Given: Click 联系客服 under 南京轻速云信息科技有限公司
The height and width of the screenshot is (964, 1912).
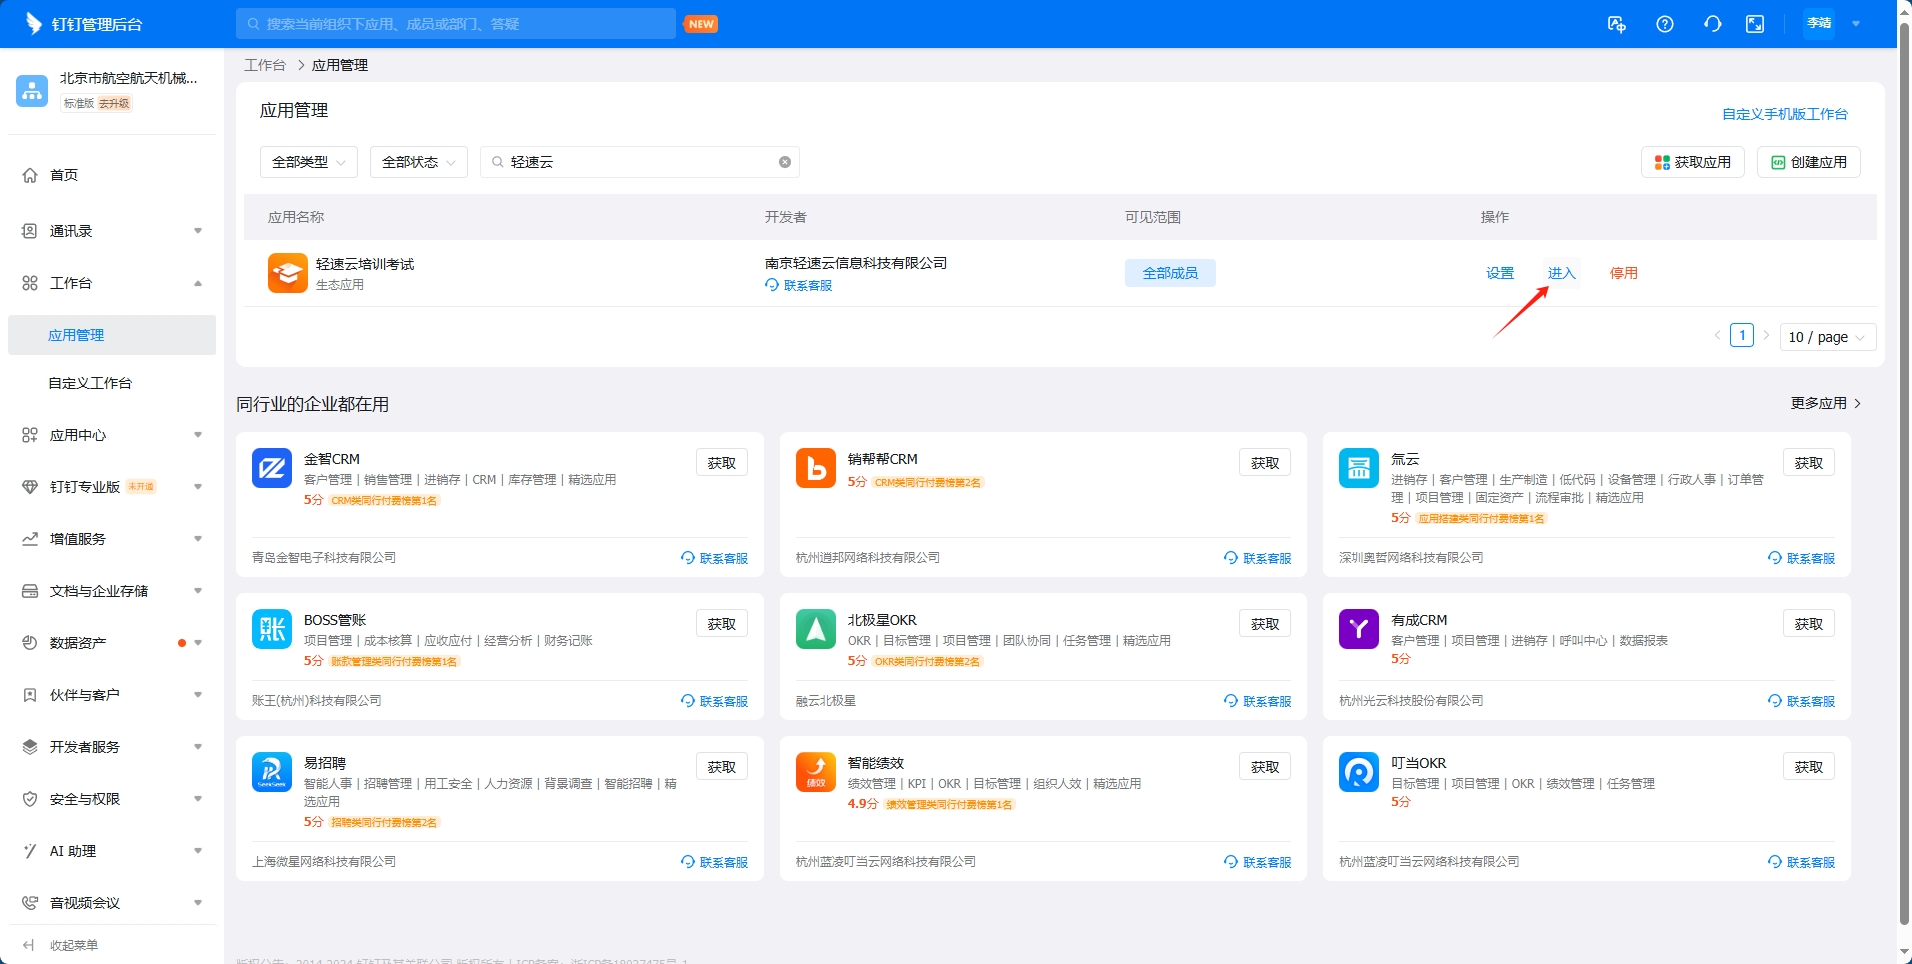Looking at the screenshot, I should click(799, 285).
